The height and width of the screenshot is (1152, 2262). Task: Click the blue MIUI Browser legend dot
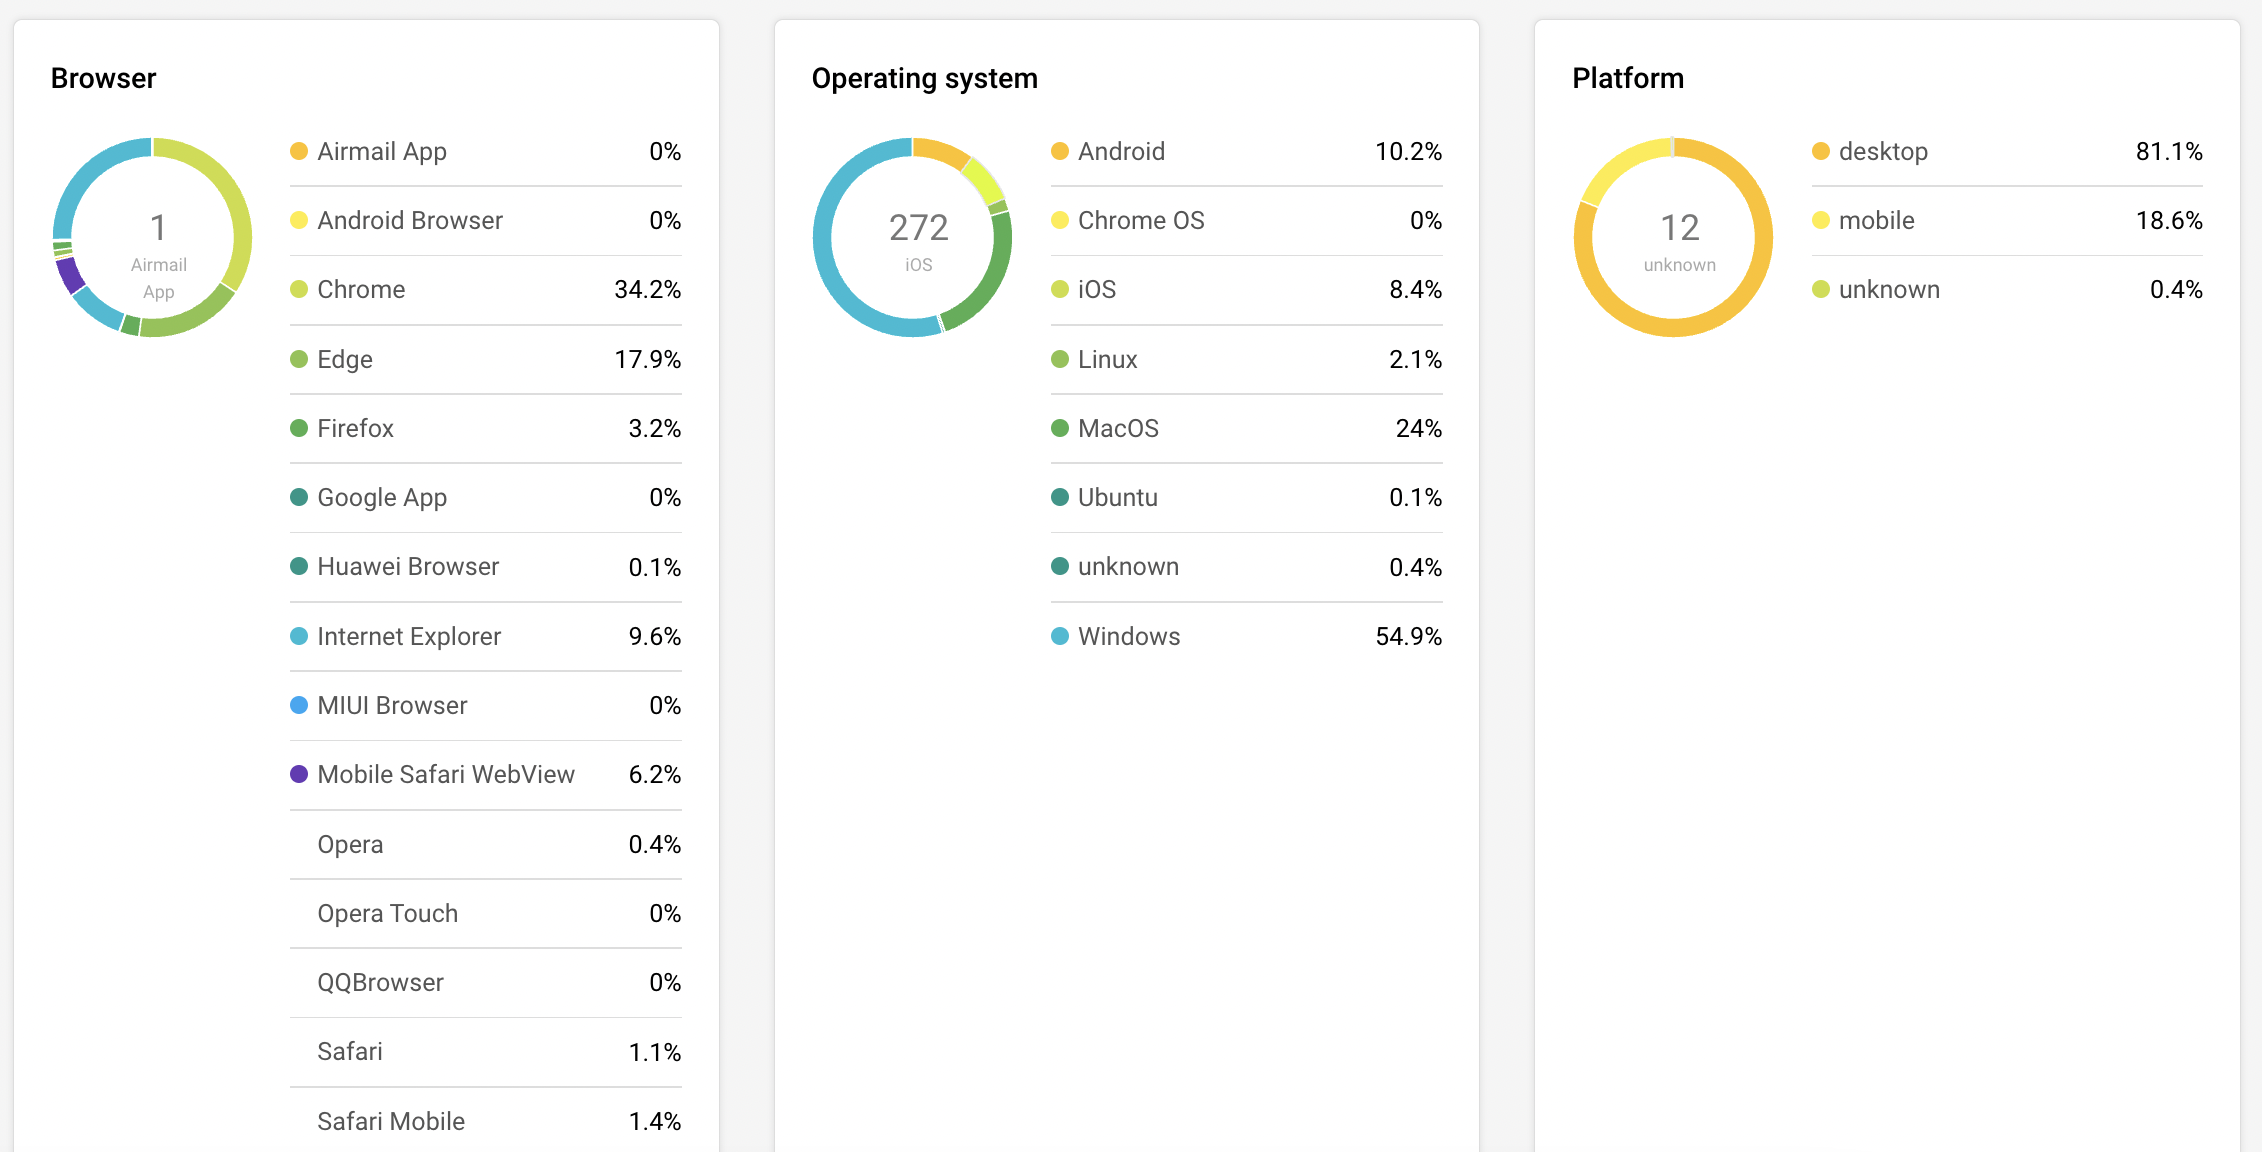(299, 705)
